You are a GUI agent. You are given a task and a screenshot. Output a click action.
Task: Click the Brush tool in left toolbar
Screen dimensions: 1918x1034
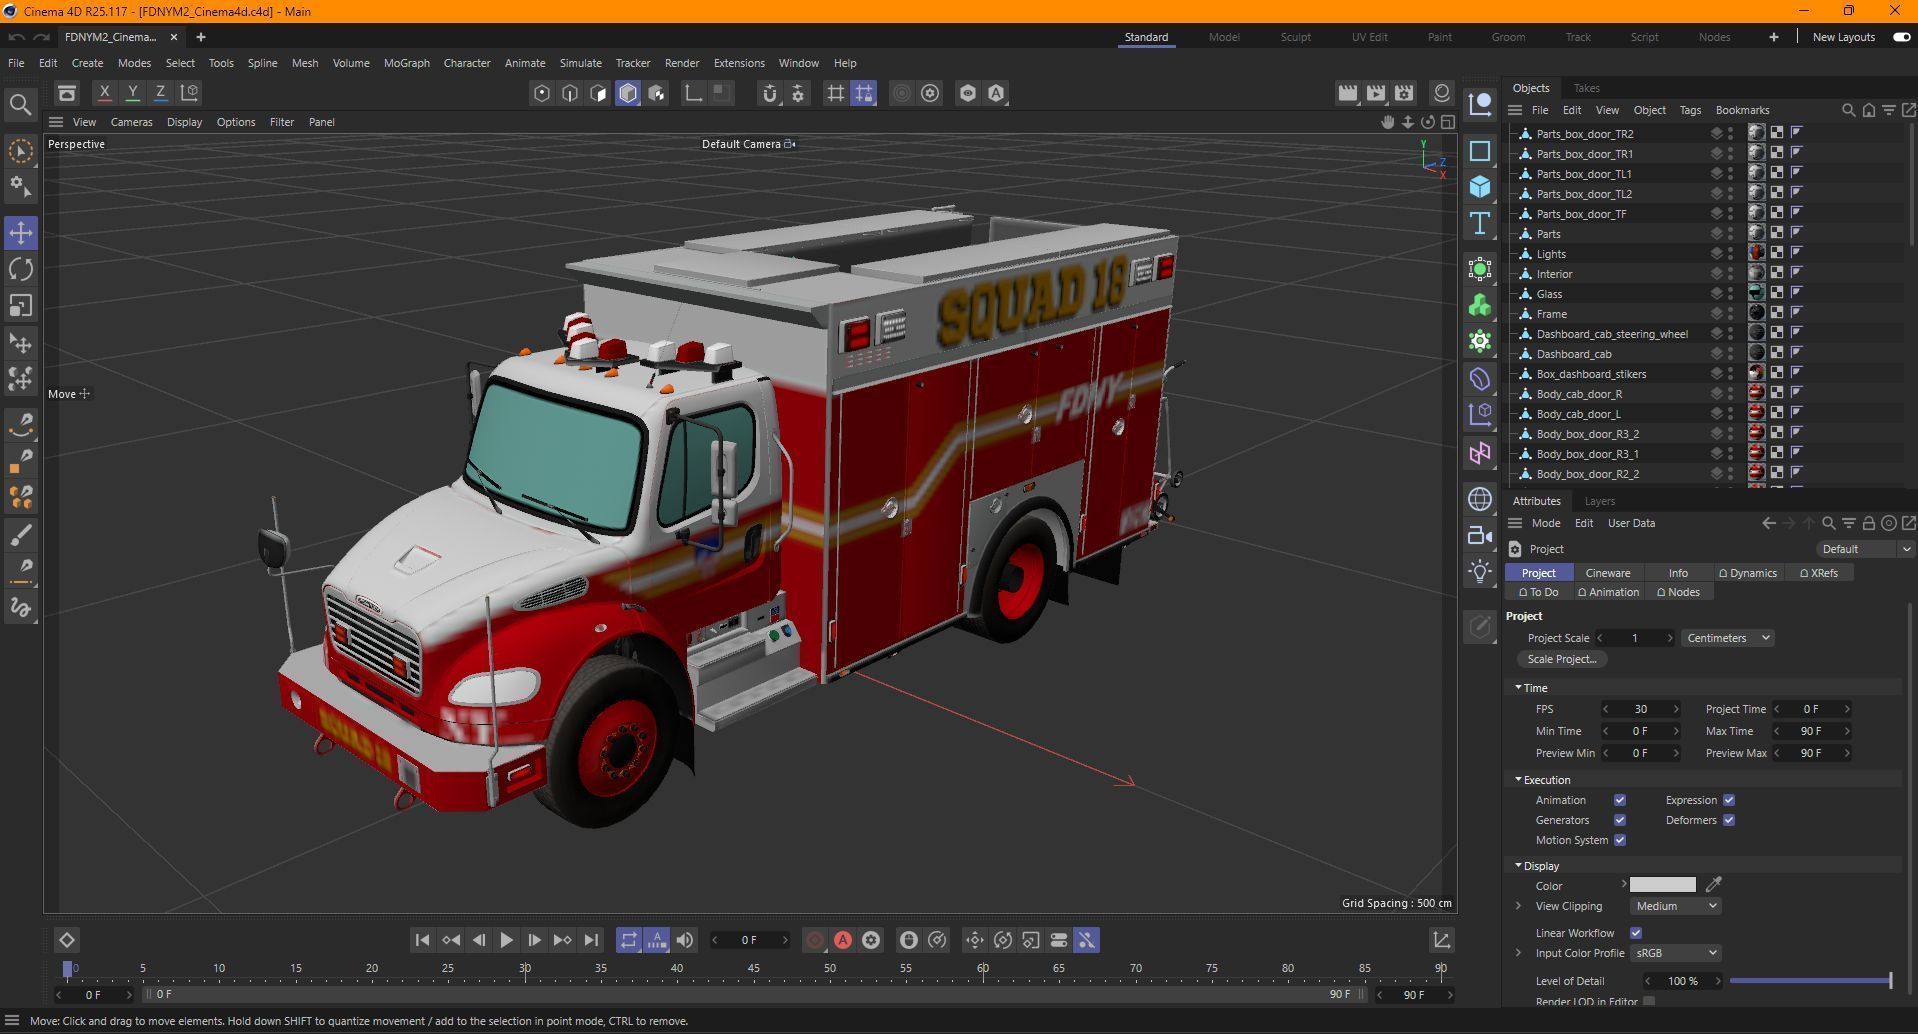tap(21, 535)
